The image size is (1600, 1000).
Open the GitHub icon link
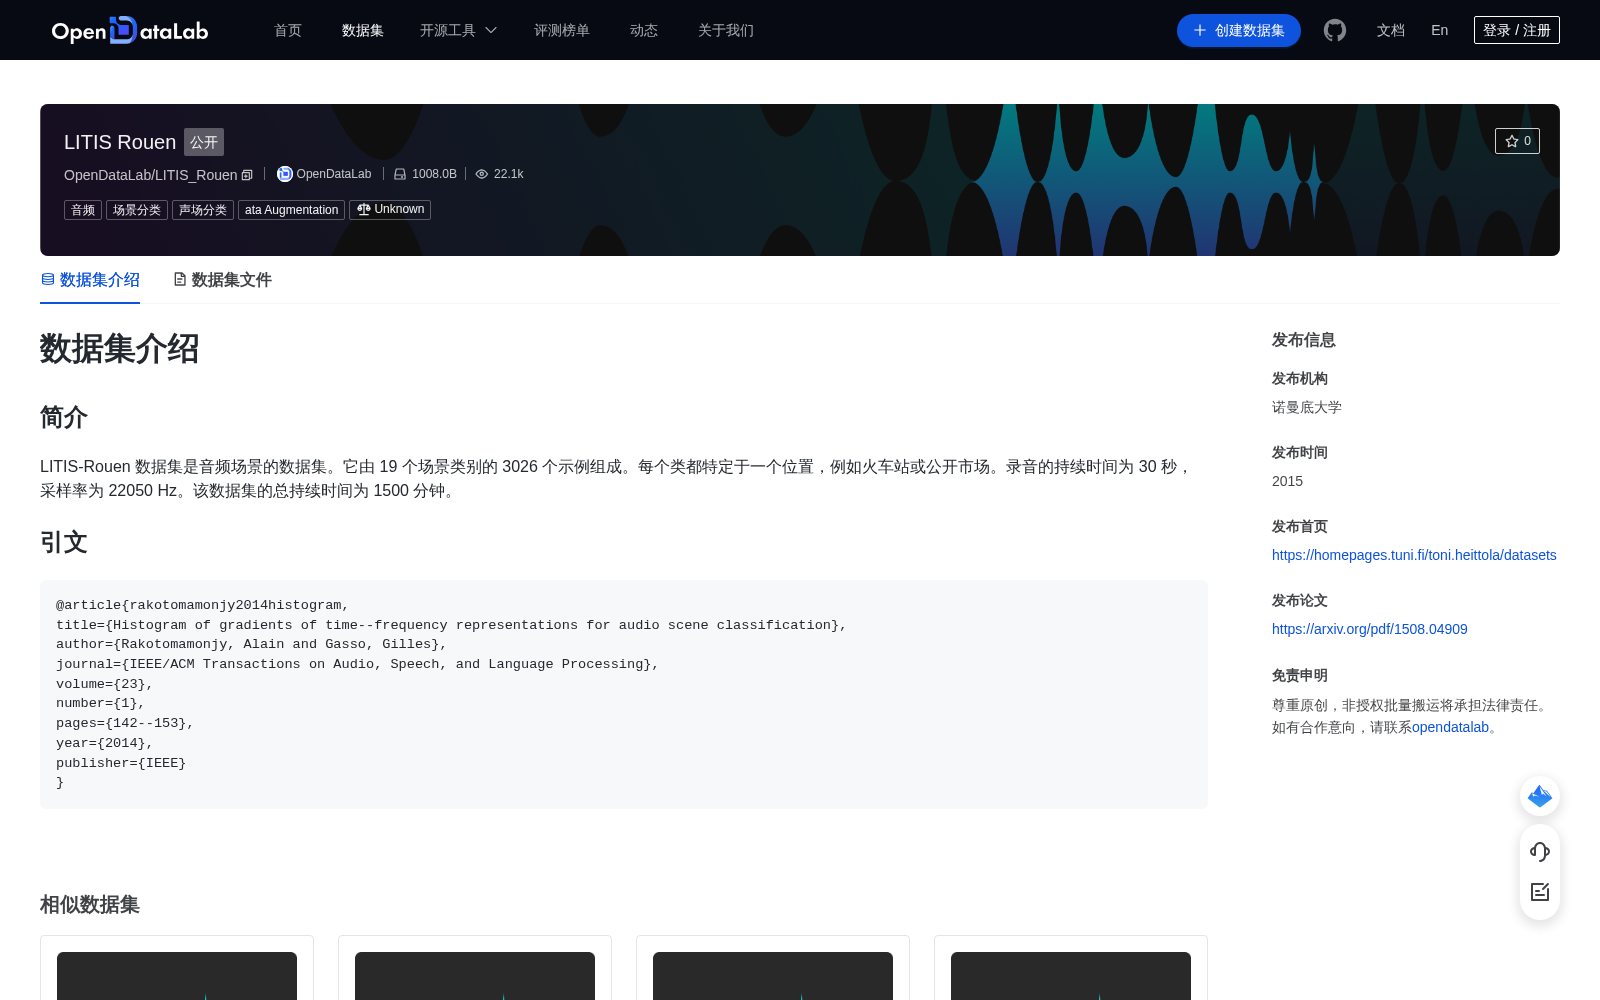1335,30
